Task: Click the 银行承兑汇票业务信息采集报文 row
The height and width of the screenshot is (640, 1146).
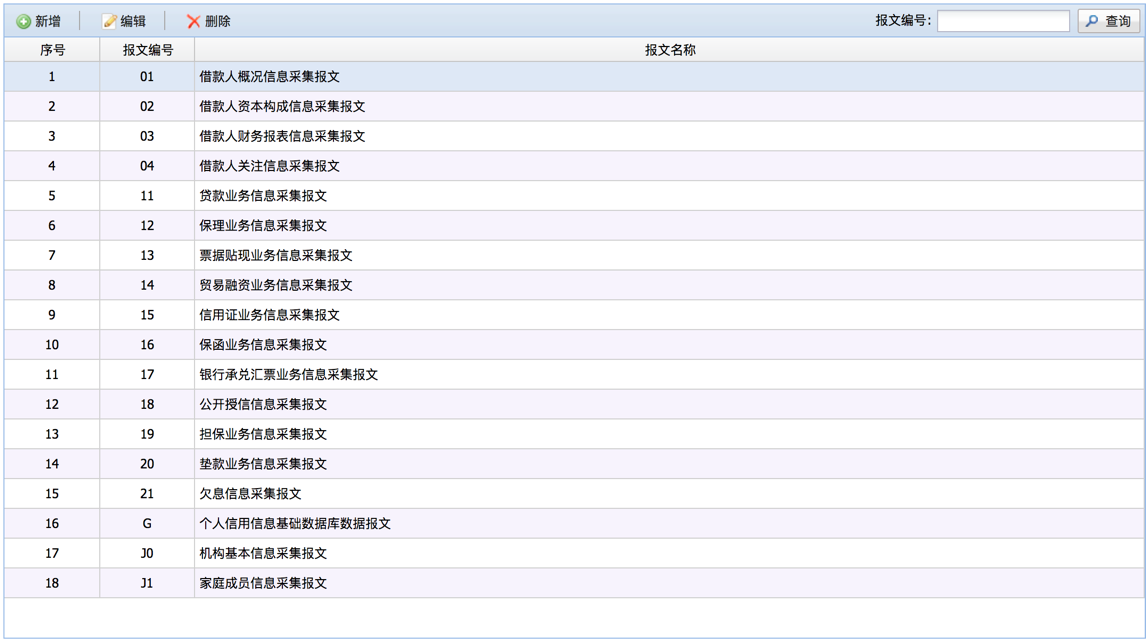Action: click(x=288, y=375)
